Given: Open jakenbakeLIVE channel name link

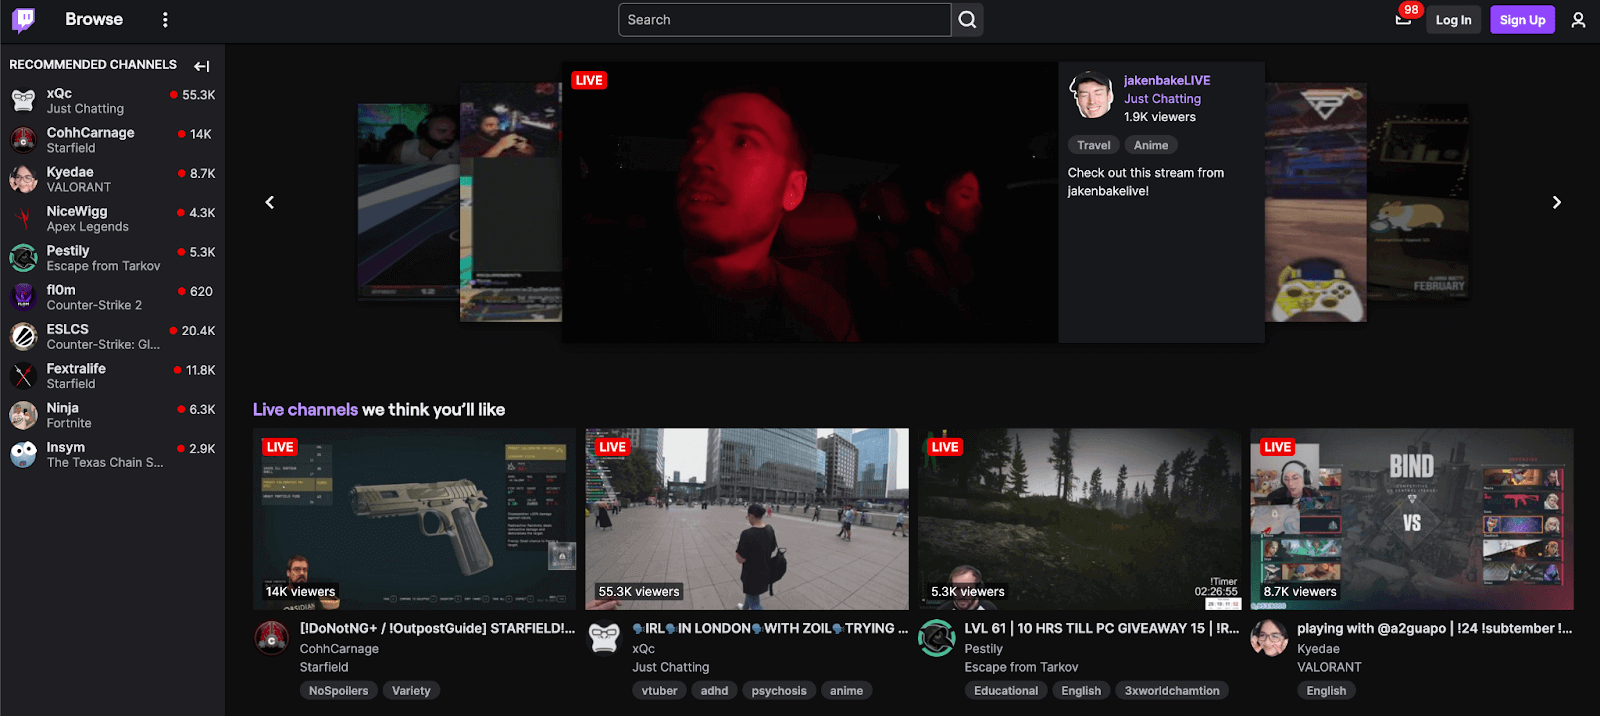Looking at the screenshot, I should (x=1167, y=80).
